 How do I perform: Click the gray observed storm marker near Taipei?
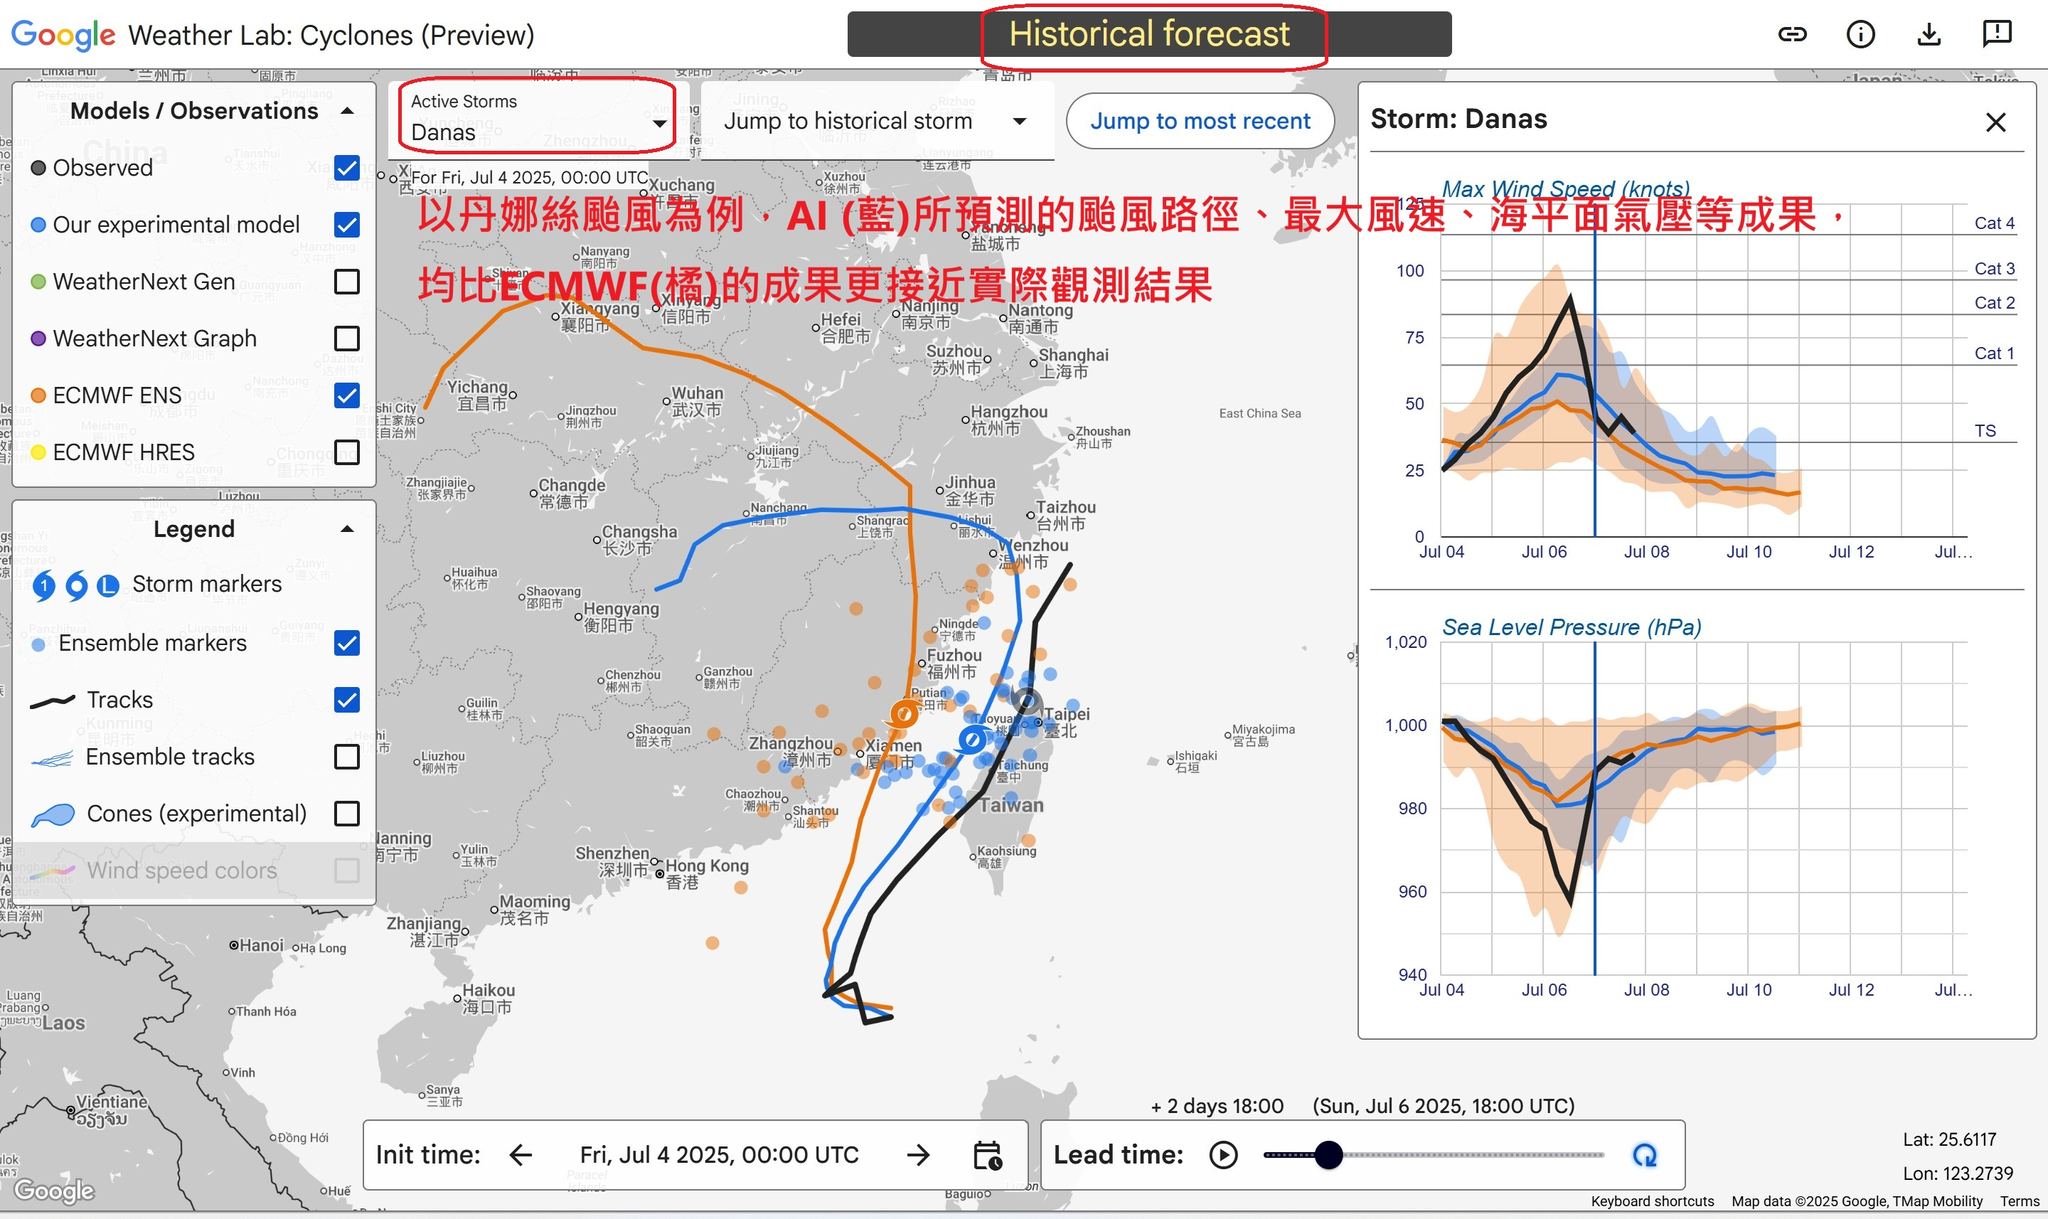1026,702
